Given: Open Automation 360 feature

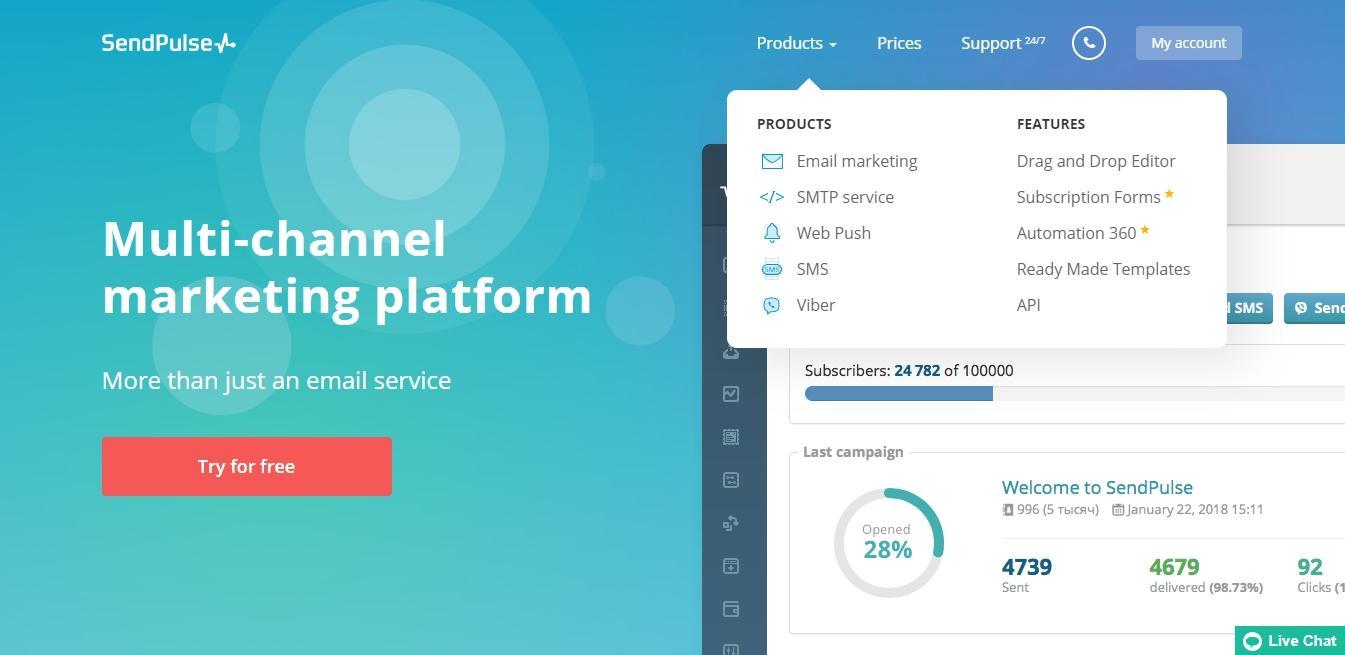Looking at the screenshot, I should (1076, 233).
